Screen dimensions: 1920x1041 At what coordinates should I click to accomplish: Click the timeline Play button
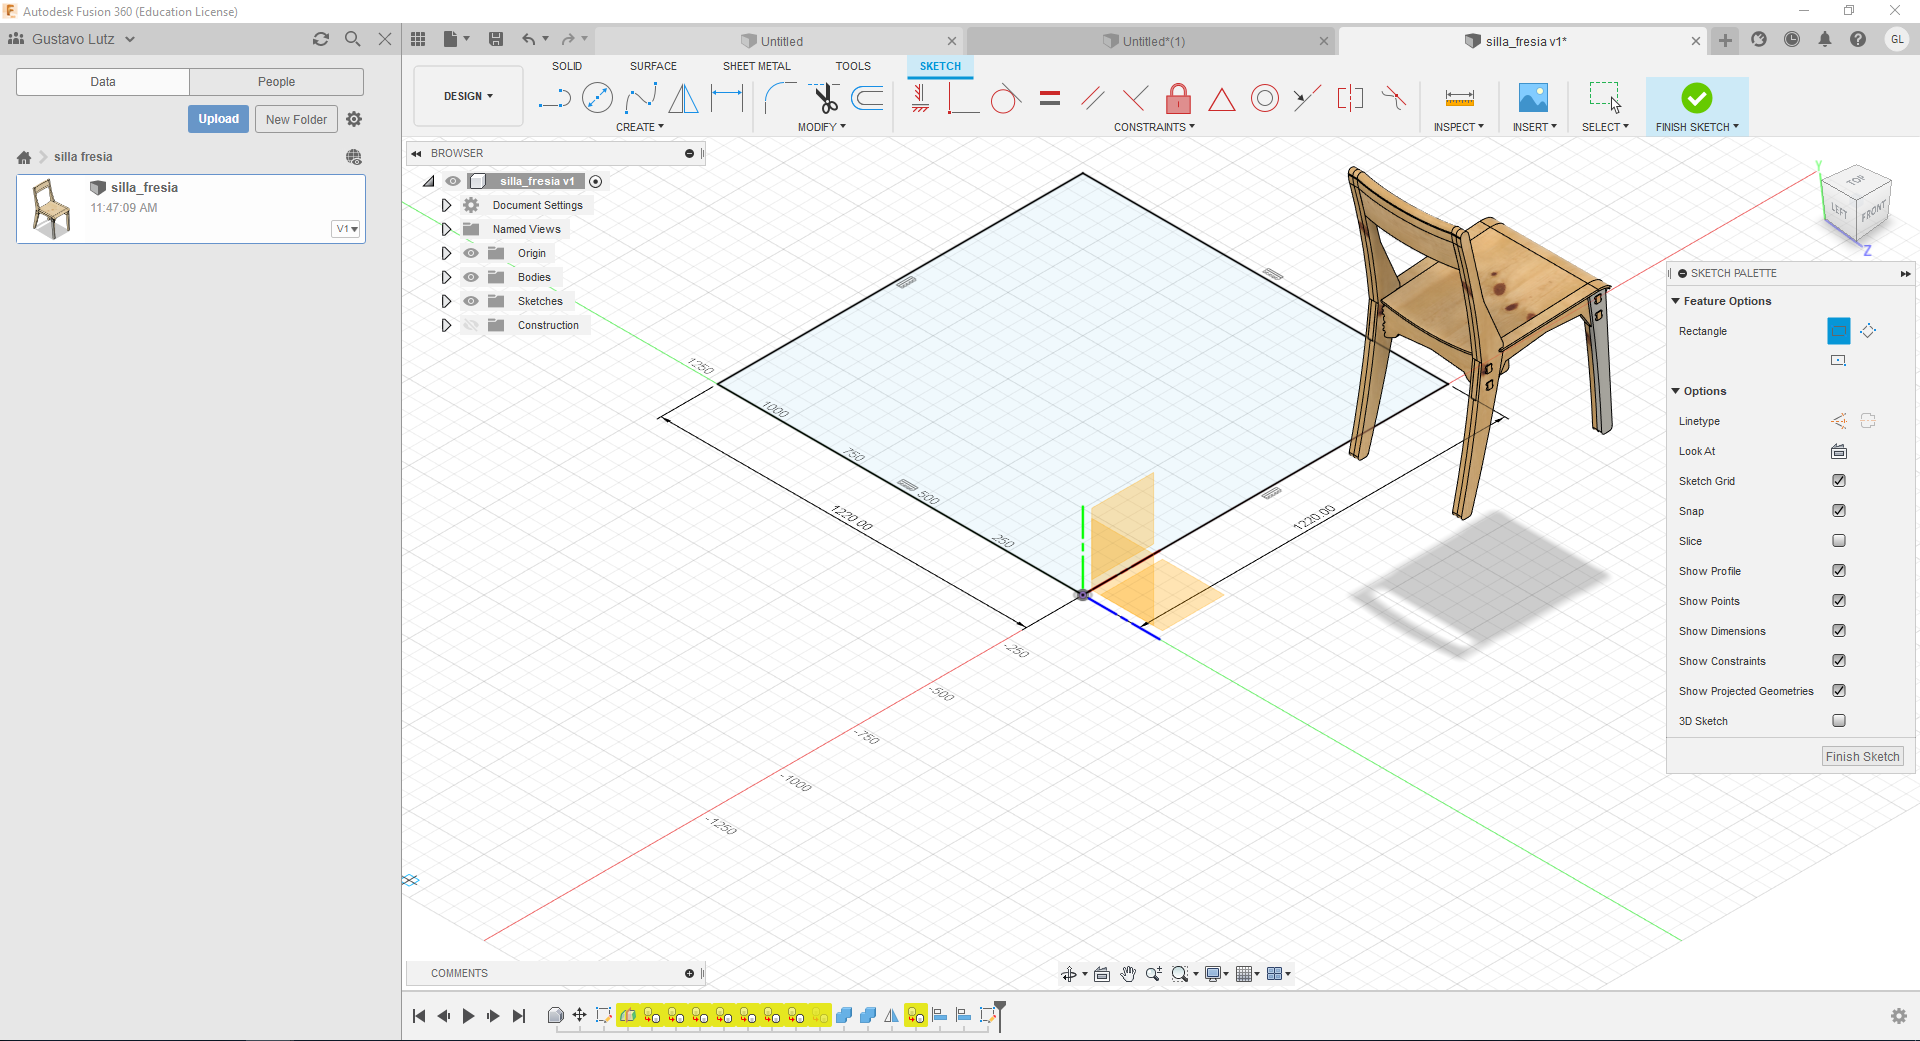coord(468,1016)
